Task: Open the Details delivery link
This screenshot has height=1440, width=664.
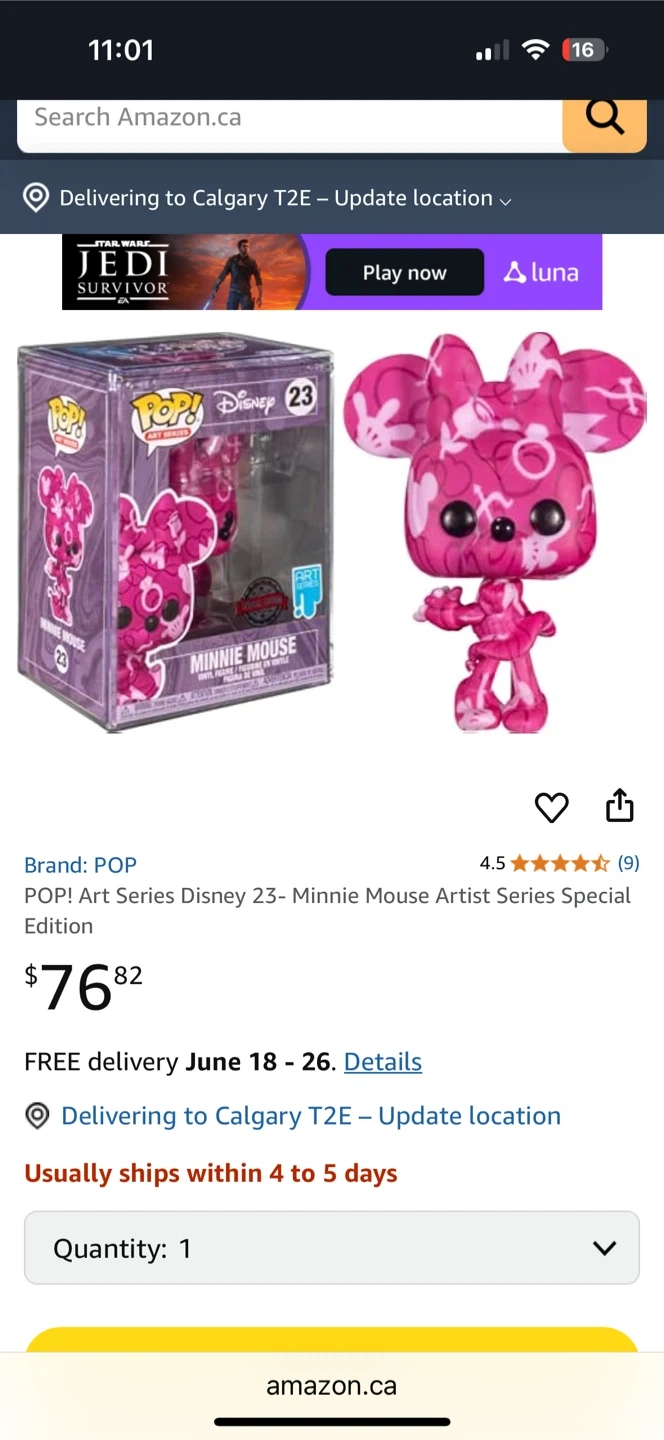Action: [x=383, y=1062]
